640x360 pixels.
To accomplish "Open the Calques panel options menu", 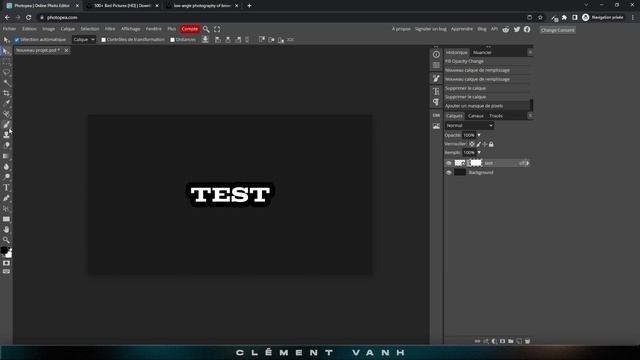I will coord(530,116).
